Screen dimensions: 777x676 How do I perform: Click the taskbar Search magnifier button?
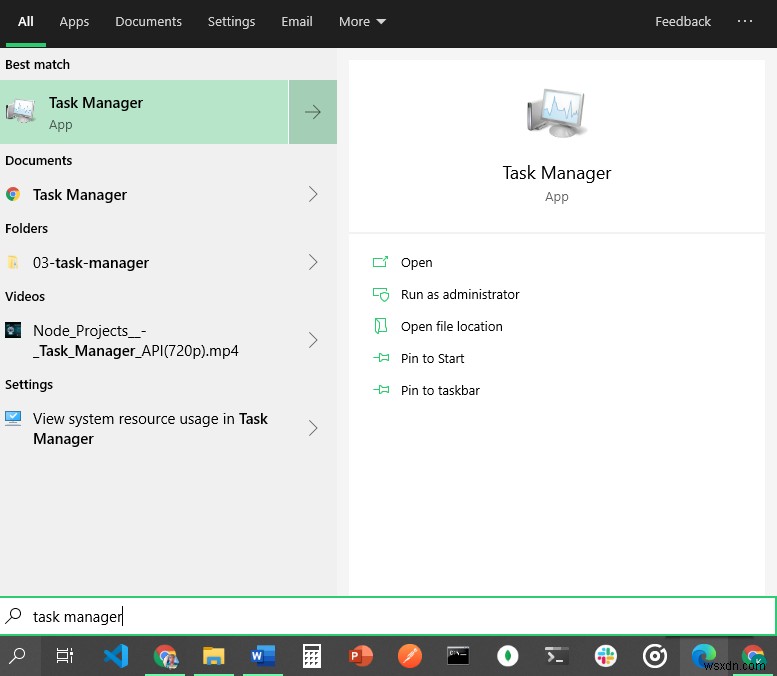click(x=17, y=656)
